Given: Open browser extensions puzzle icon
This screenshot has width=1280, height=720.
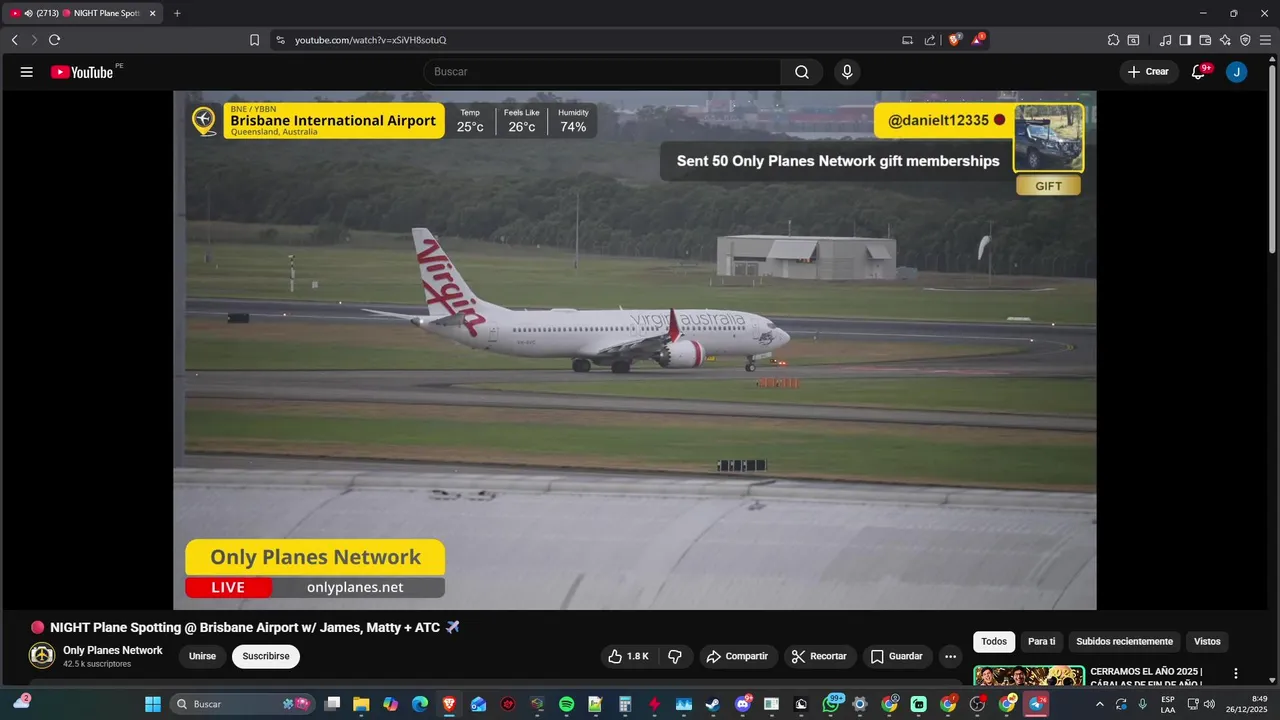Looking at the screenshot, I should (1113, 40).
